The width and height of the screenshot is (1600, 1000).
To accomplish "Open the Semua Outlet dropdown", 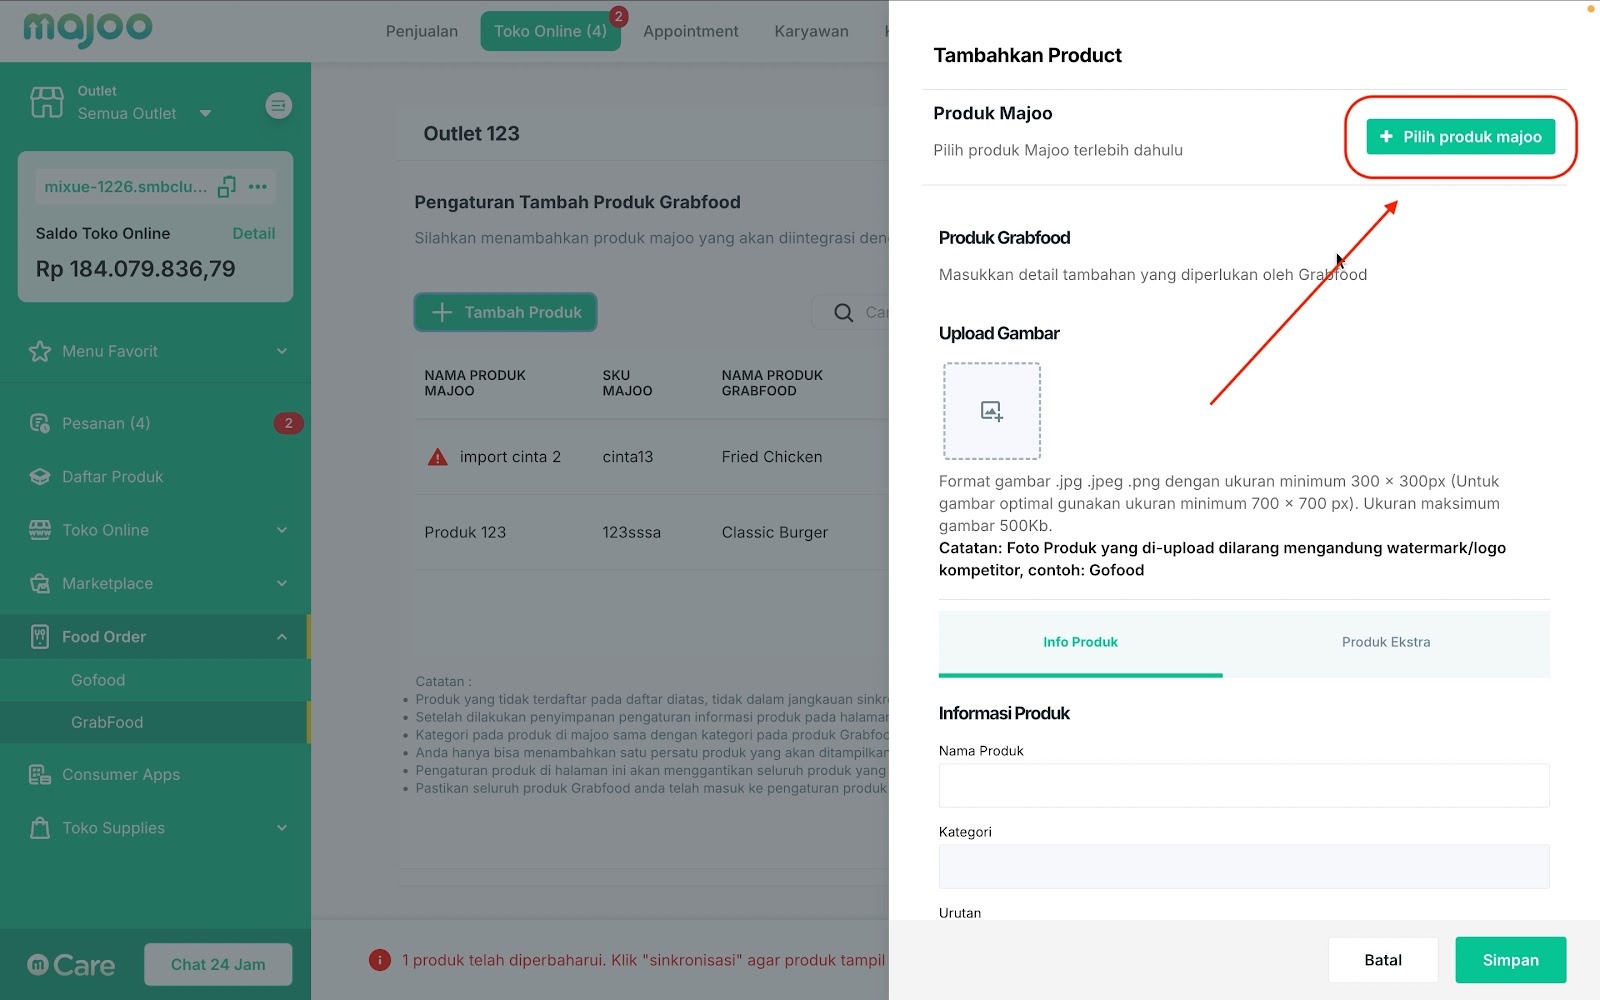I will tap(205, 114).
